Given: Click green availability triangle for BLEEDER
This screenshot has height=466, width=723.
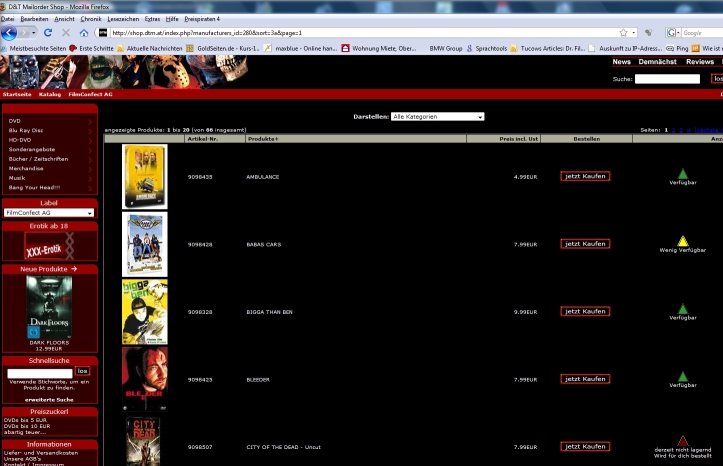Looking at the screenshot, I should [x=682, y=377].
